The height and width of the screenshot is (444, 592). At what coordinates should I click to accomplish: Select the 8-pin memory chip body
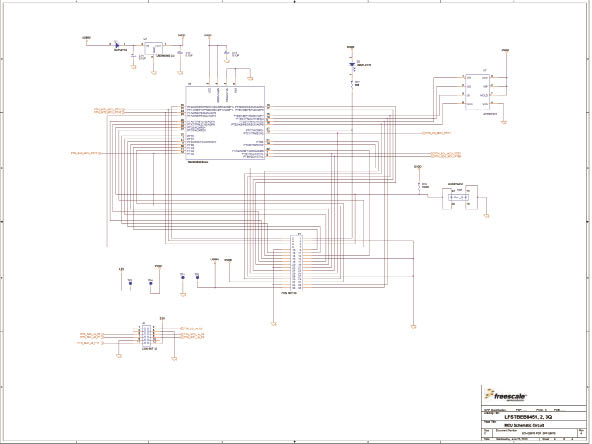click(x=478, y=92)
